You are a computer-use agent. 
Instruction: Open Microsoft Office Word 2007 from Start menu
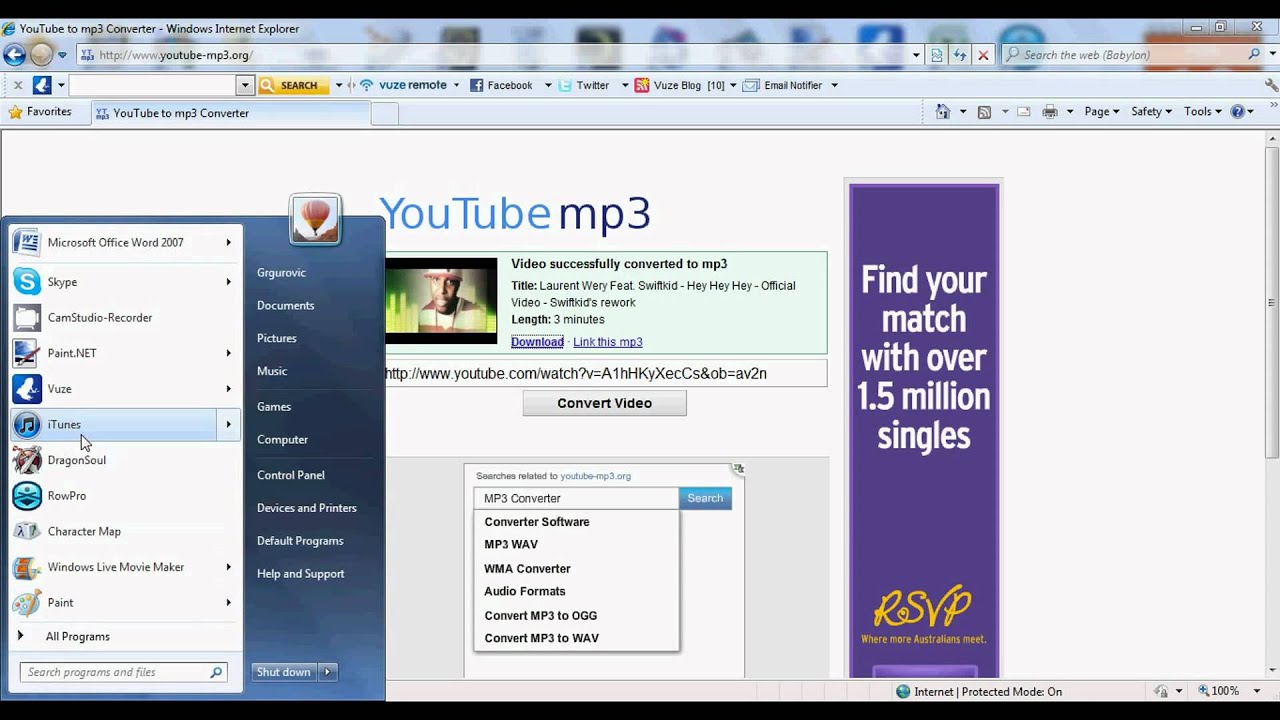pyautogui.click(x=125, y=242)
